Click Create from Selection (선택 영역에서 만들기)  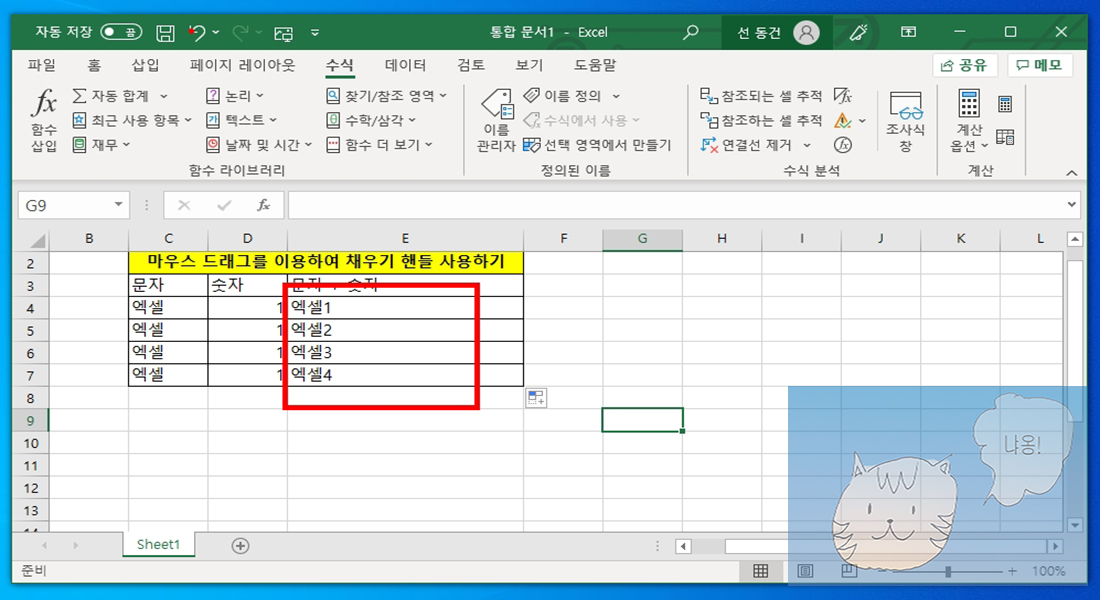click(x=598, y=145)
